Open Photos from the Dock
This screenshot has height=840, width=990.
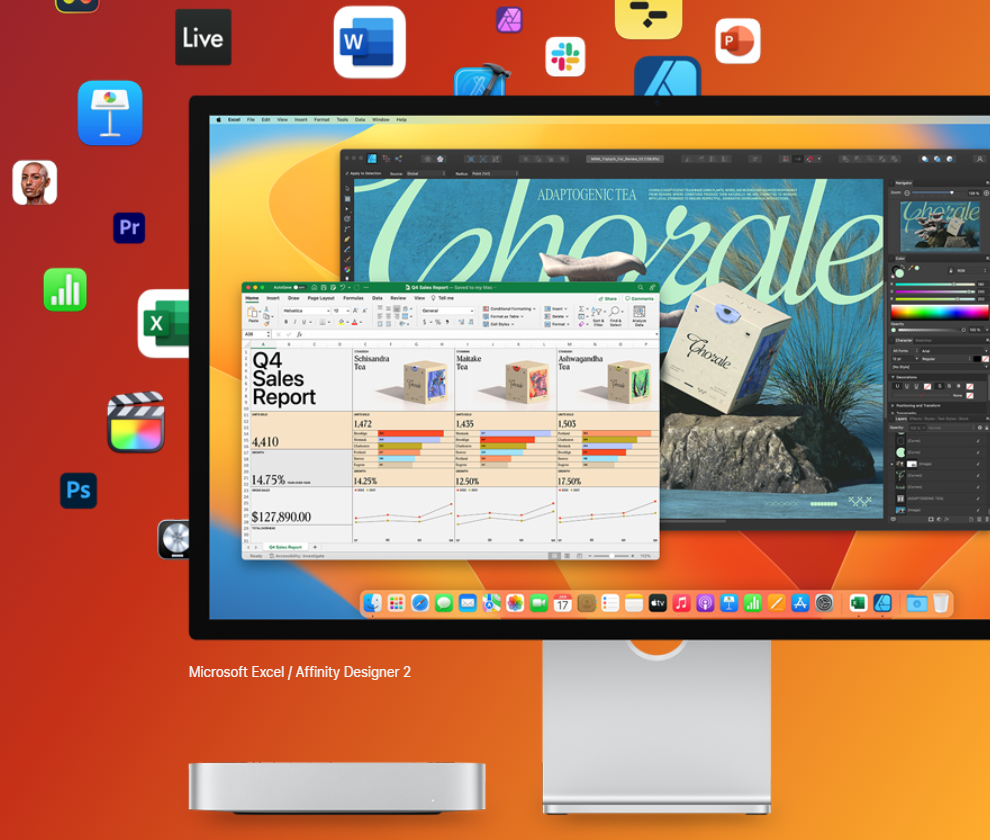515,604
